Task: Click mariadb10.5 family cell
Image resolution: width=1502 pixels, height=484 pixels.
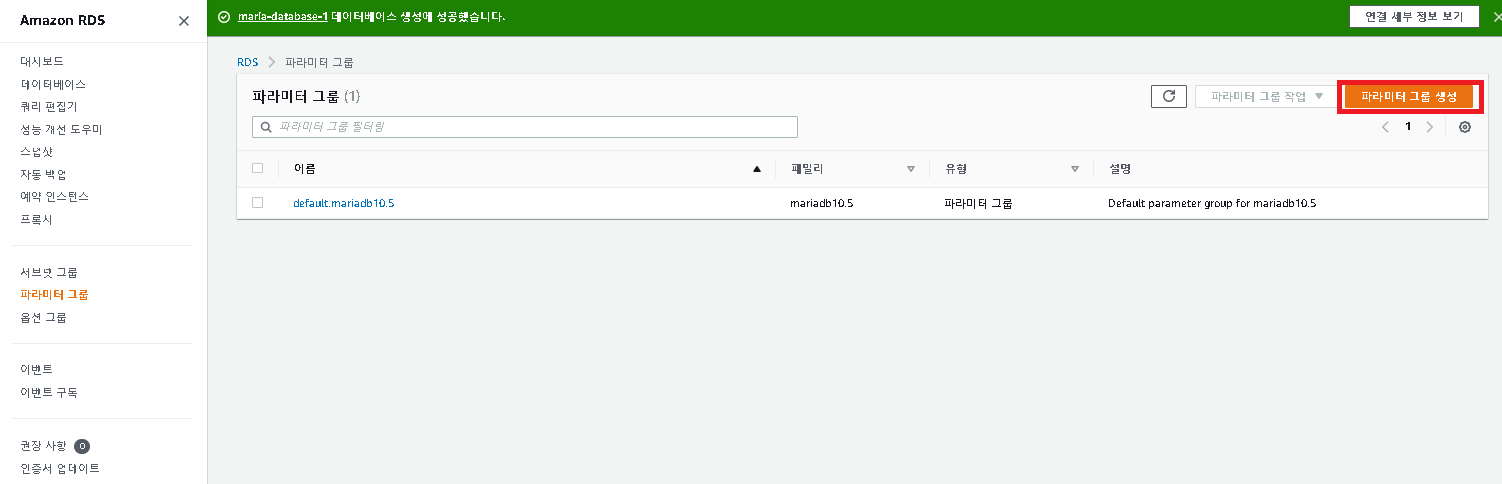Action: (x=821, y=203)
